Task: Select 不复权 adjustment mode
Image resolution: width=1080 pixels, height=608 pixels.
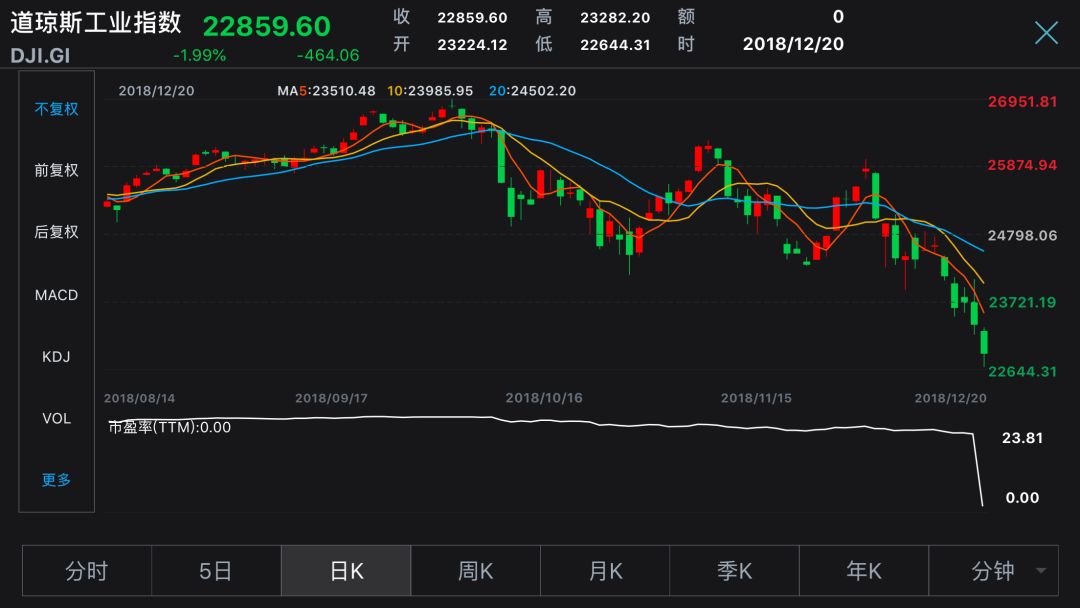Action: [56, 109]
